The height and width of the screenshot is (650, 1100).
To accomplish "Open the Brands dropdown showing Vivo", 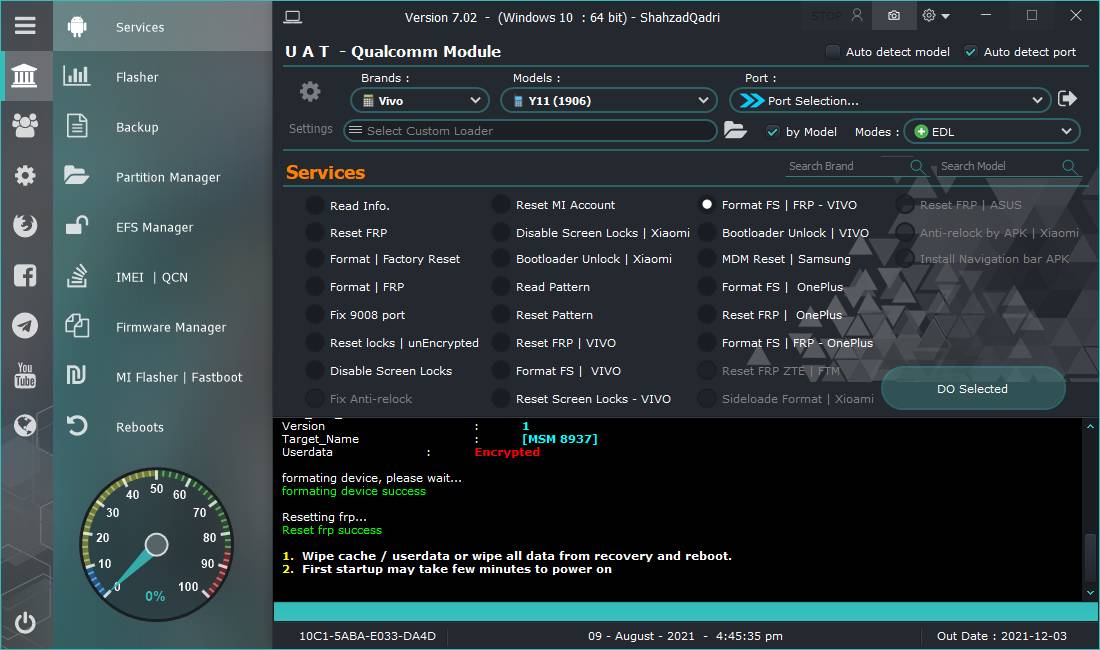I will (420, 100).
